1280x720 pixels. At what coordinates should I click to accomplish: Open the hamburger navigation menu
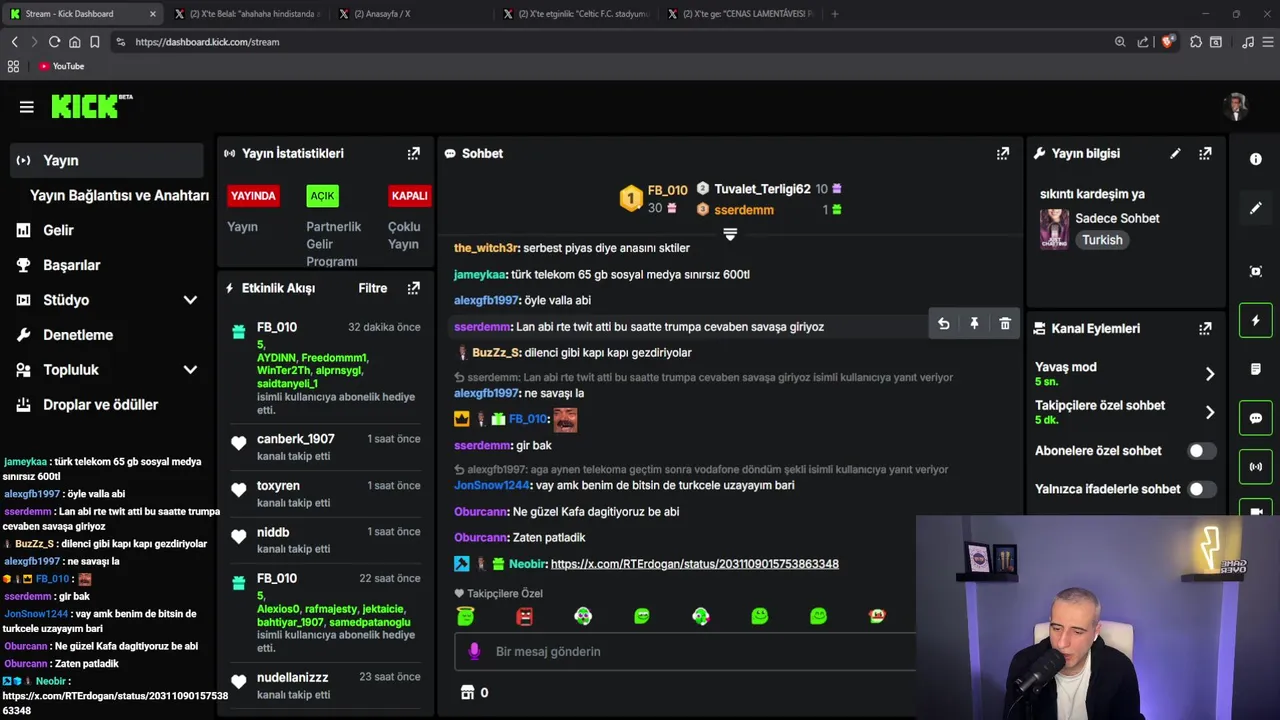coord(27,107)
